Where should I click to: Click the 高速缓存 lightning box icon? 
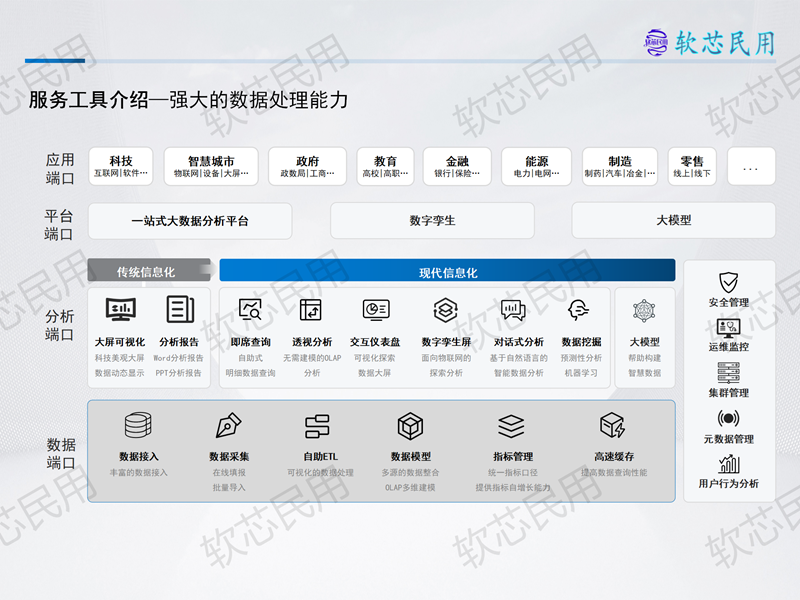(x=612, y=425)
